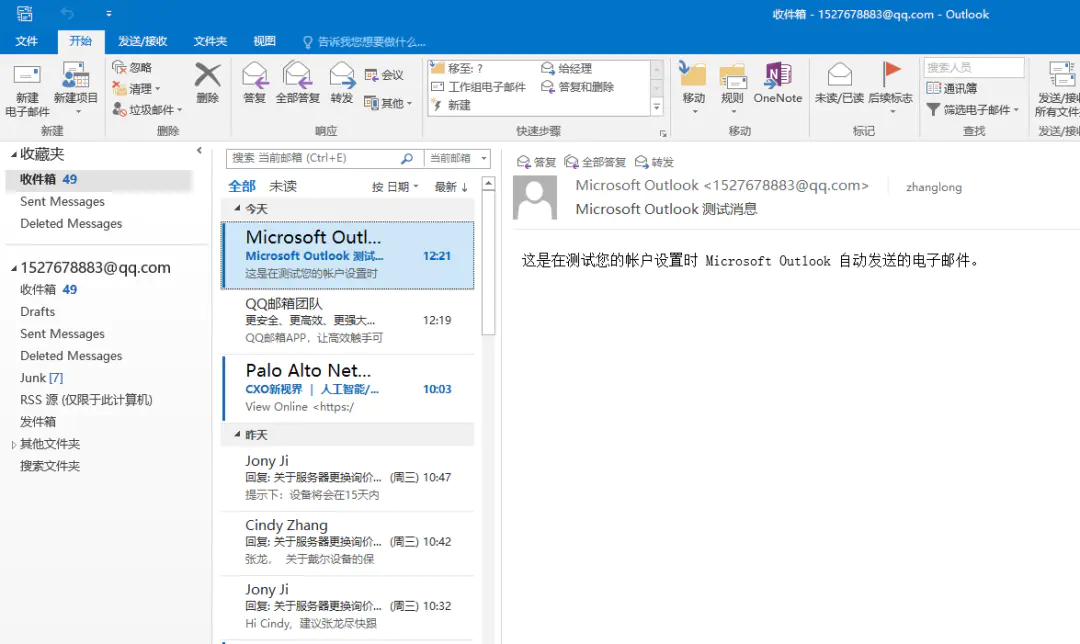Open the By Date (按 日期) arrangement dropdown

coord(395,187)
